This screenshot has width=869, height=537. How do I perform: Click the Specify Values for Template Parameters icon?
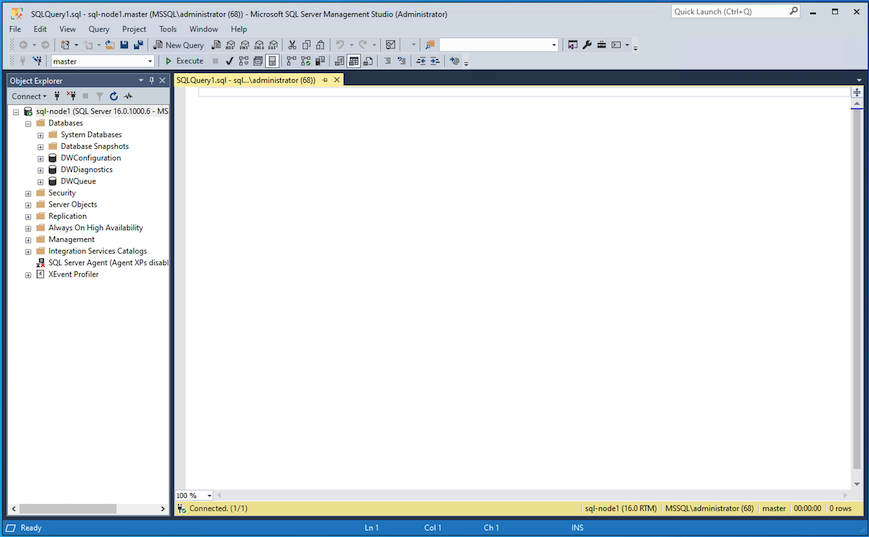click(x=454, y=61)
